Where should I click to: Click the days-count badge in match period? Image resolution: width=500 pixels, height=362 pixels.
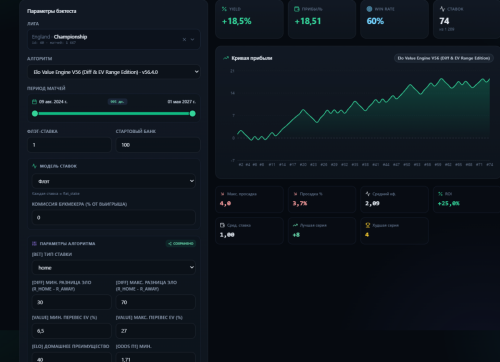117,102
